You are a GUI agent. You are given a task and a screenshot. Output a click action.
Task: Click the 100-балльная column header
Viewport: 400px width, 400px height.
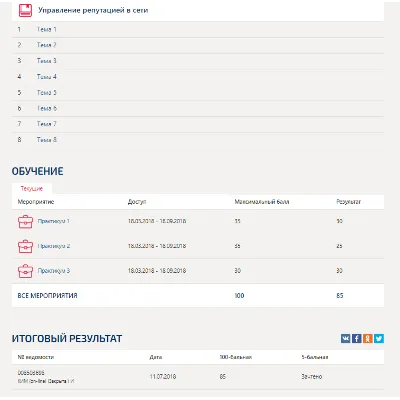point(236,357)
